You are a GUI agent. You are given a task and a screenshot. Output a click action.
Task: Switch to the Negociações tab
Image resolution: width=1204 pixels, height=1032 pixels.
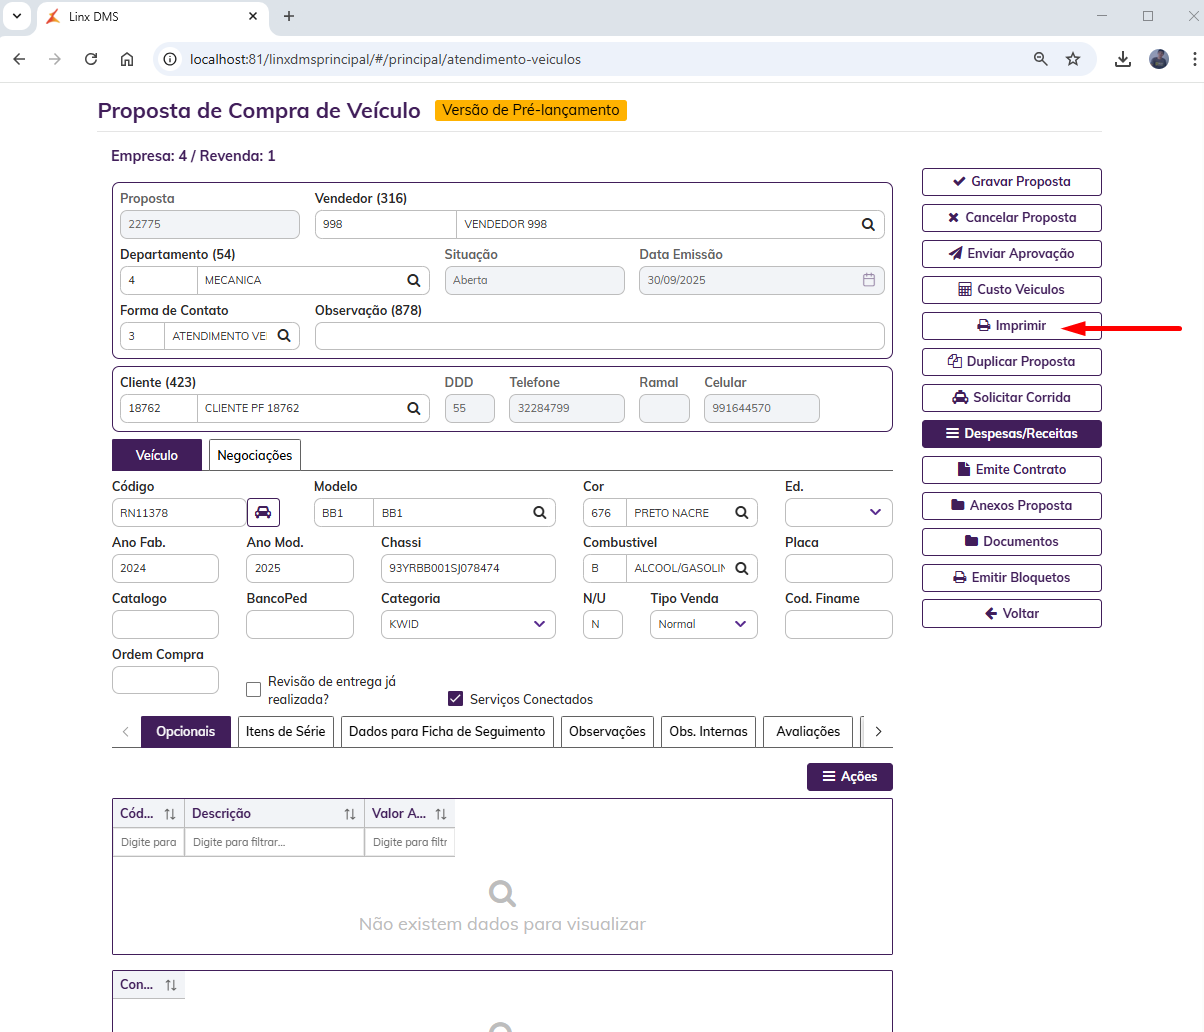tap(255, 455)
